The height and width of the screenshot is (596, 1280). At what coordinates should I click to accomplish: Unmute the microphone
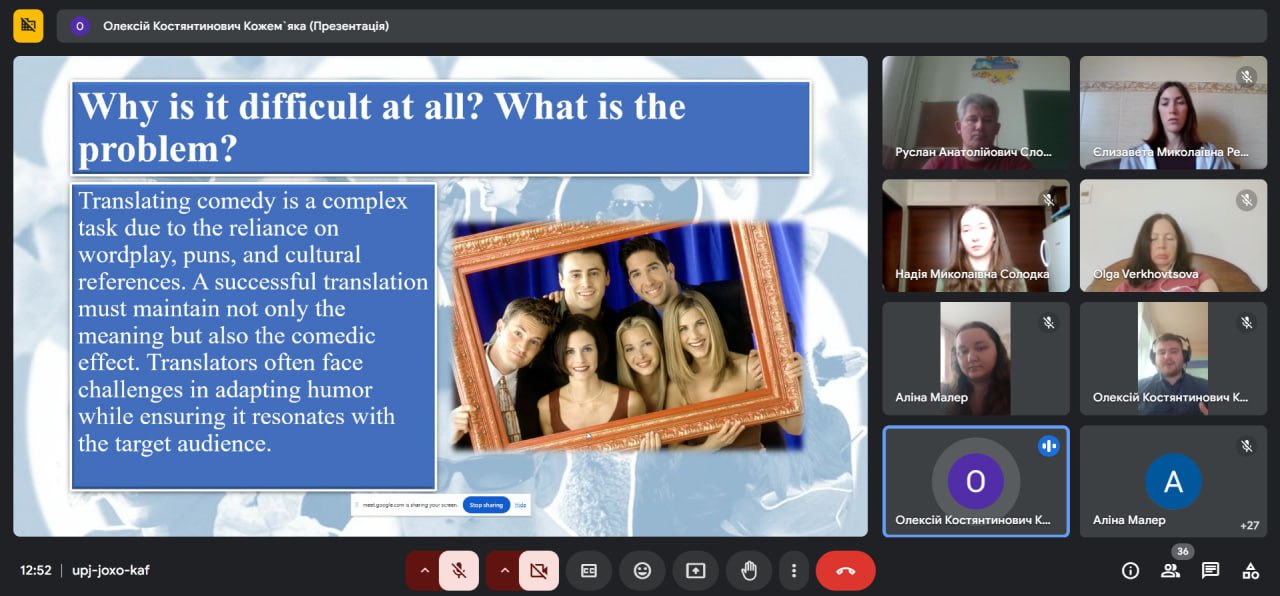click(x=459, y=571)
